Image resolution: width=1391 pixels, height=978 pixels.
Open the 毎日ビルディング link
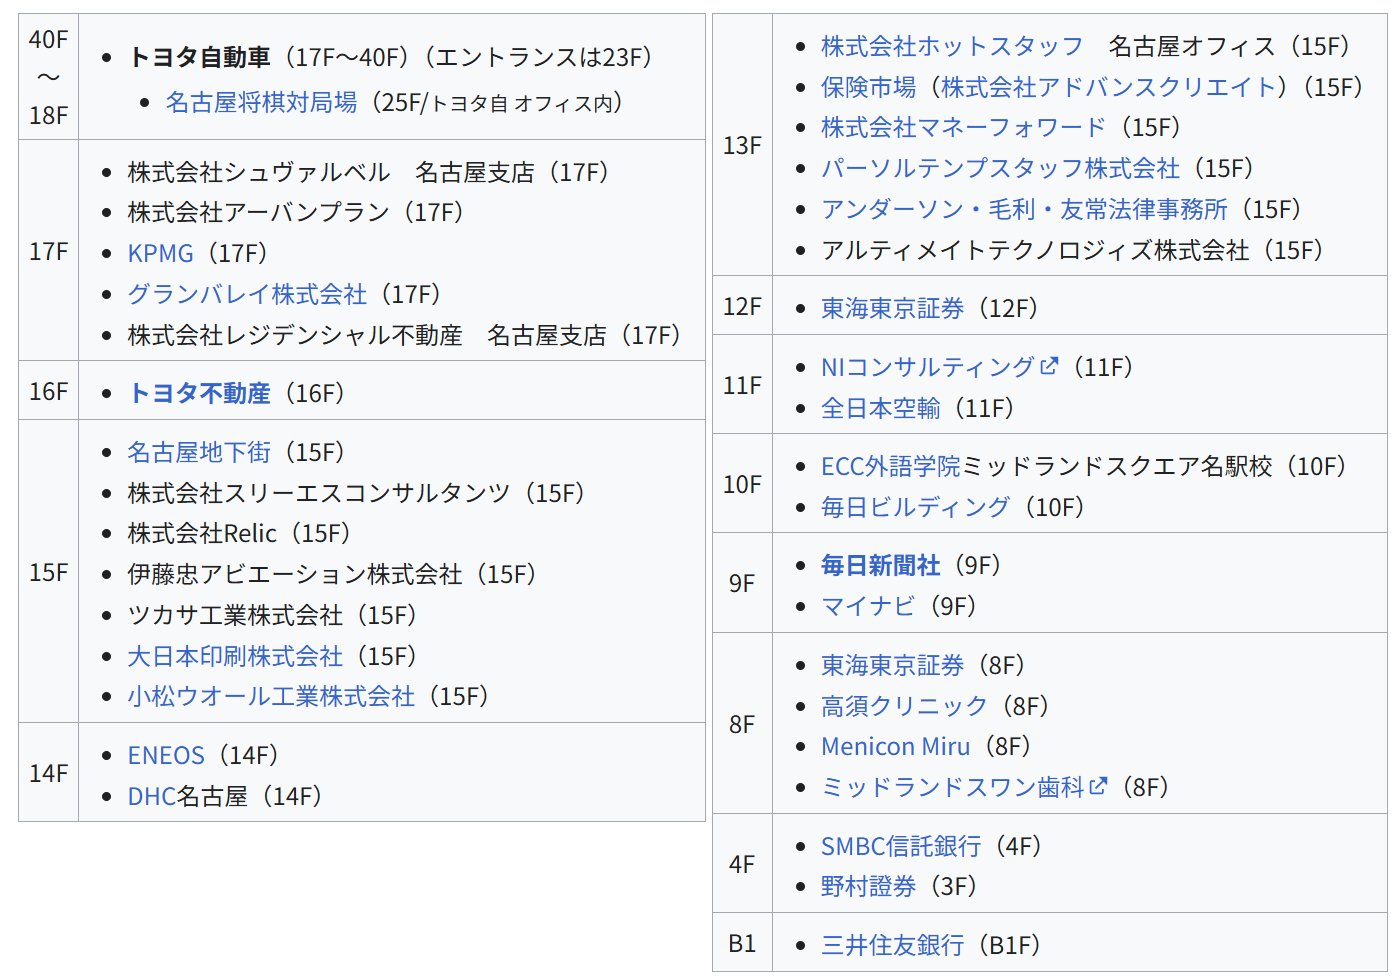[x=915, y=507]
